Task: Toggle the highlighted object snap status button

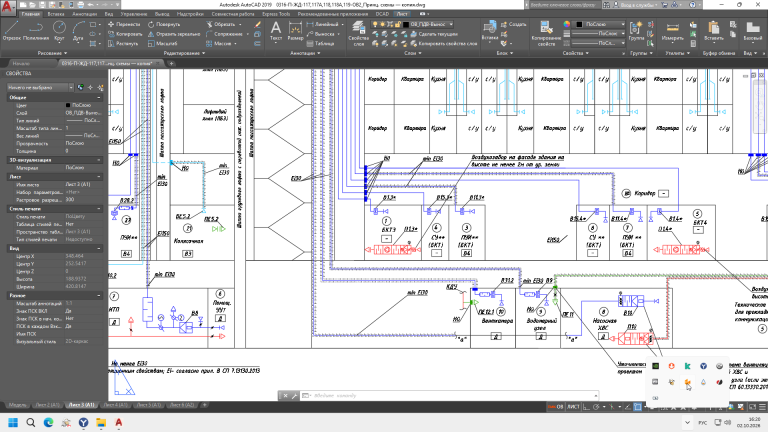Action: (x=637, y=407)
